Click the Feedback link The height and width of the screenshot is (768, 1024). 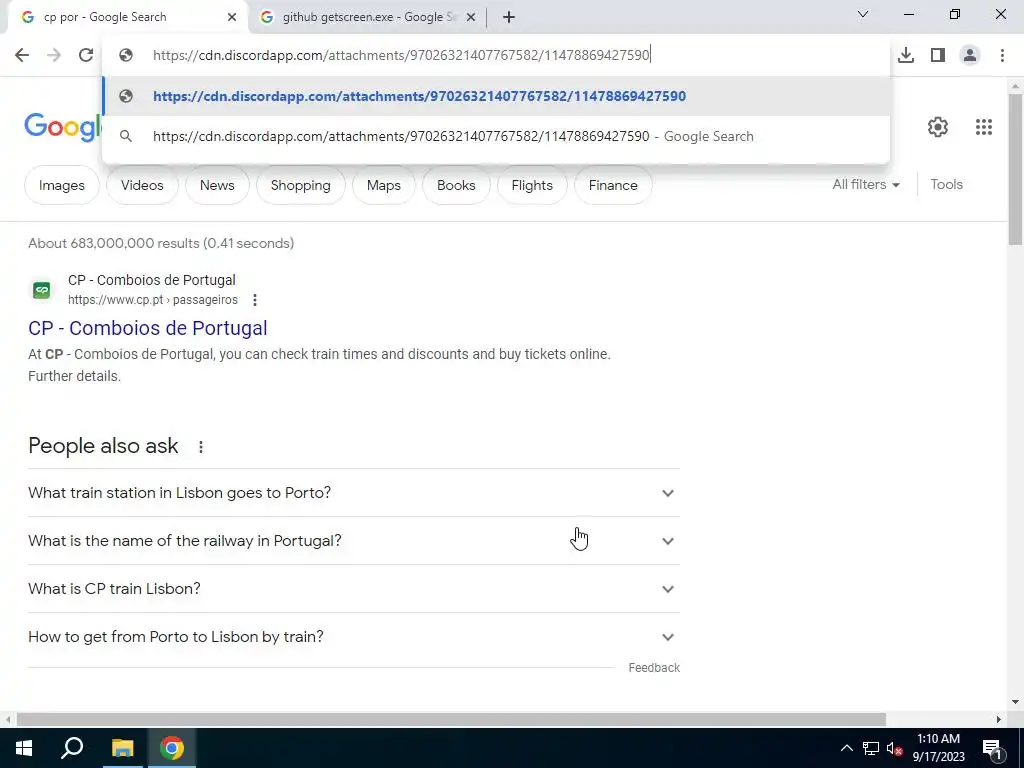[x=654, y=667]
